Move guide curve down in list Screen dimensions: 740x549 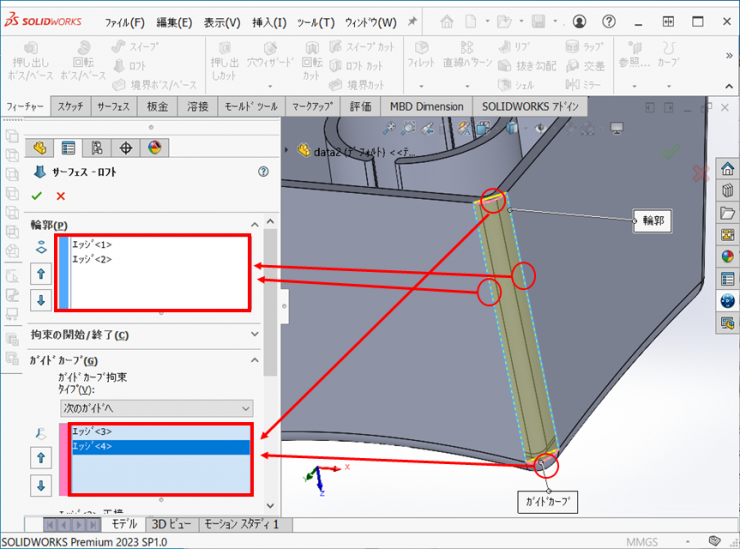tap(41, 486)
